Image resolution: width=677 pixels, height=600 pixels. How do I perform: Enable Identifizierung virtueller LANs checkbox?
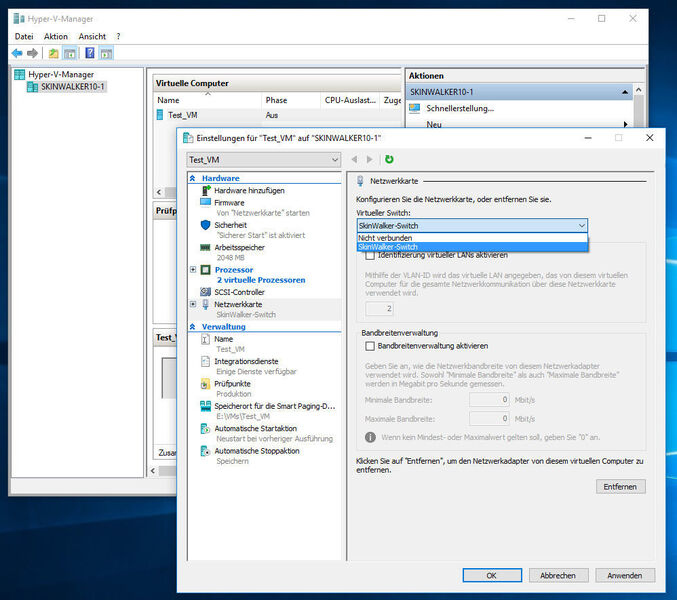point(370,256)
